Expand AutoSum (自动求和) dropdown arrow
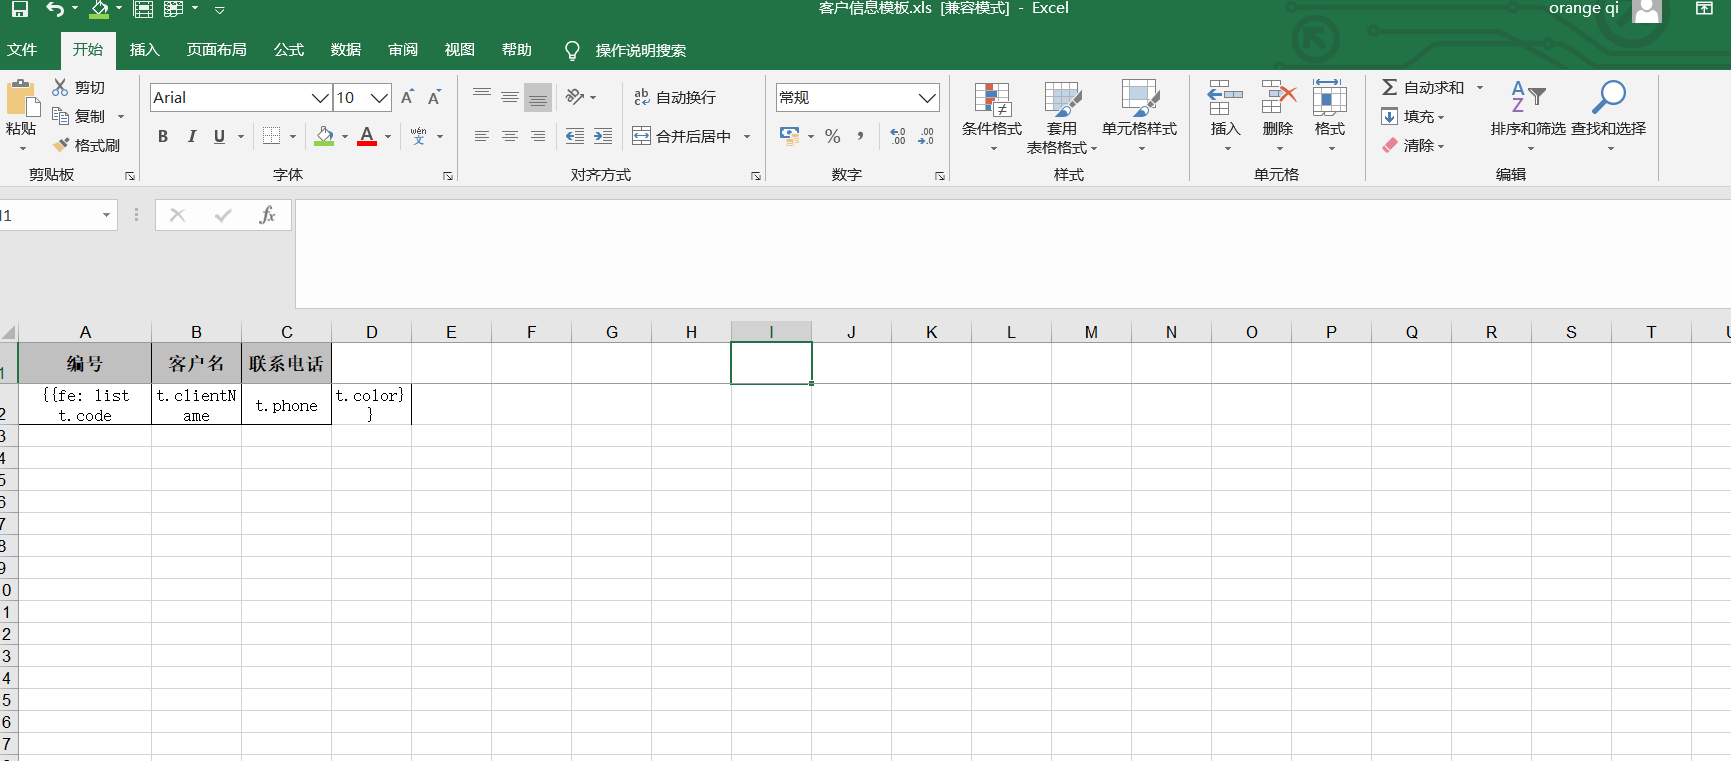The image size is (1731, 761). 1480,87
